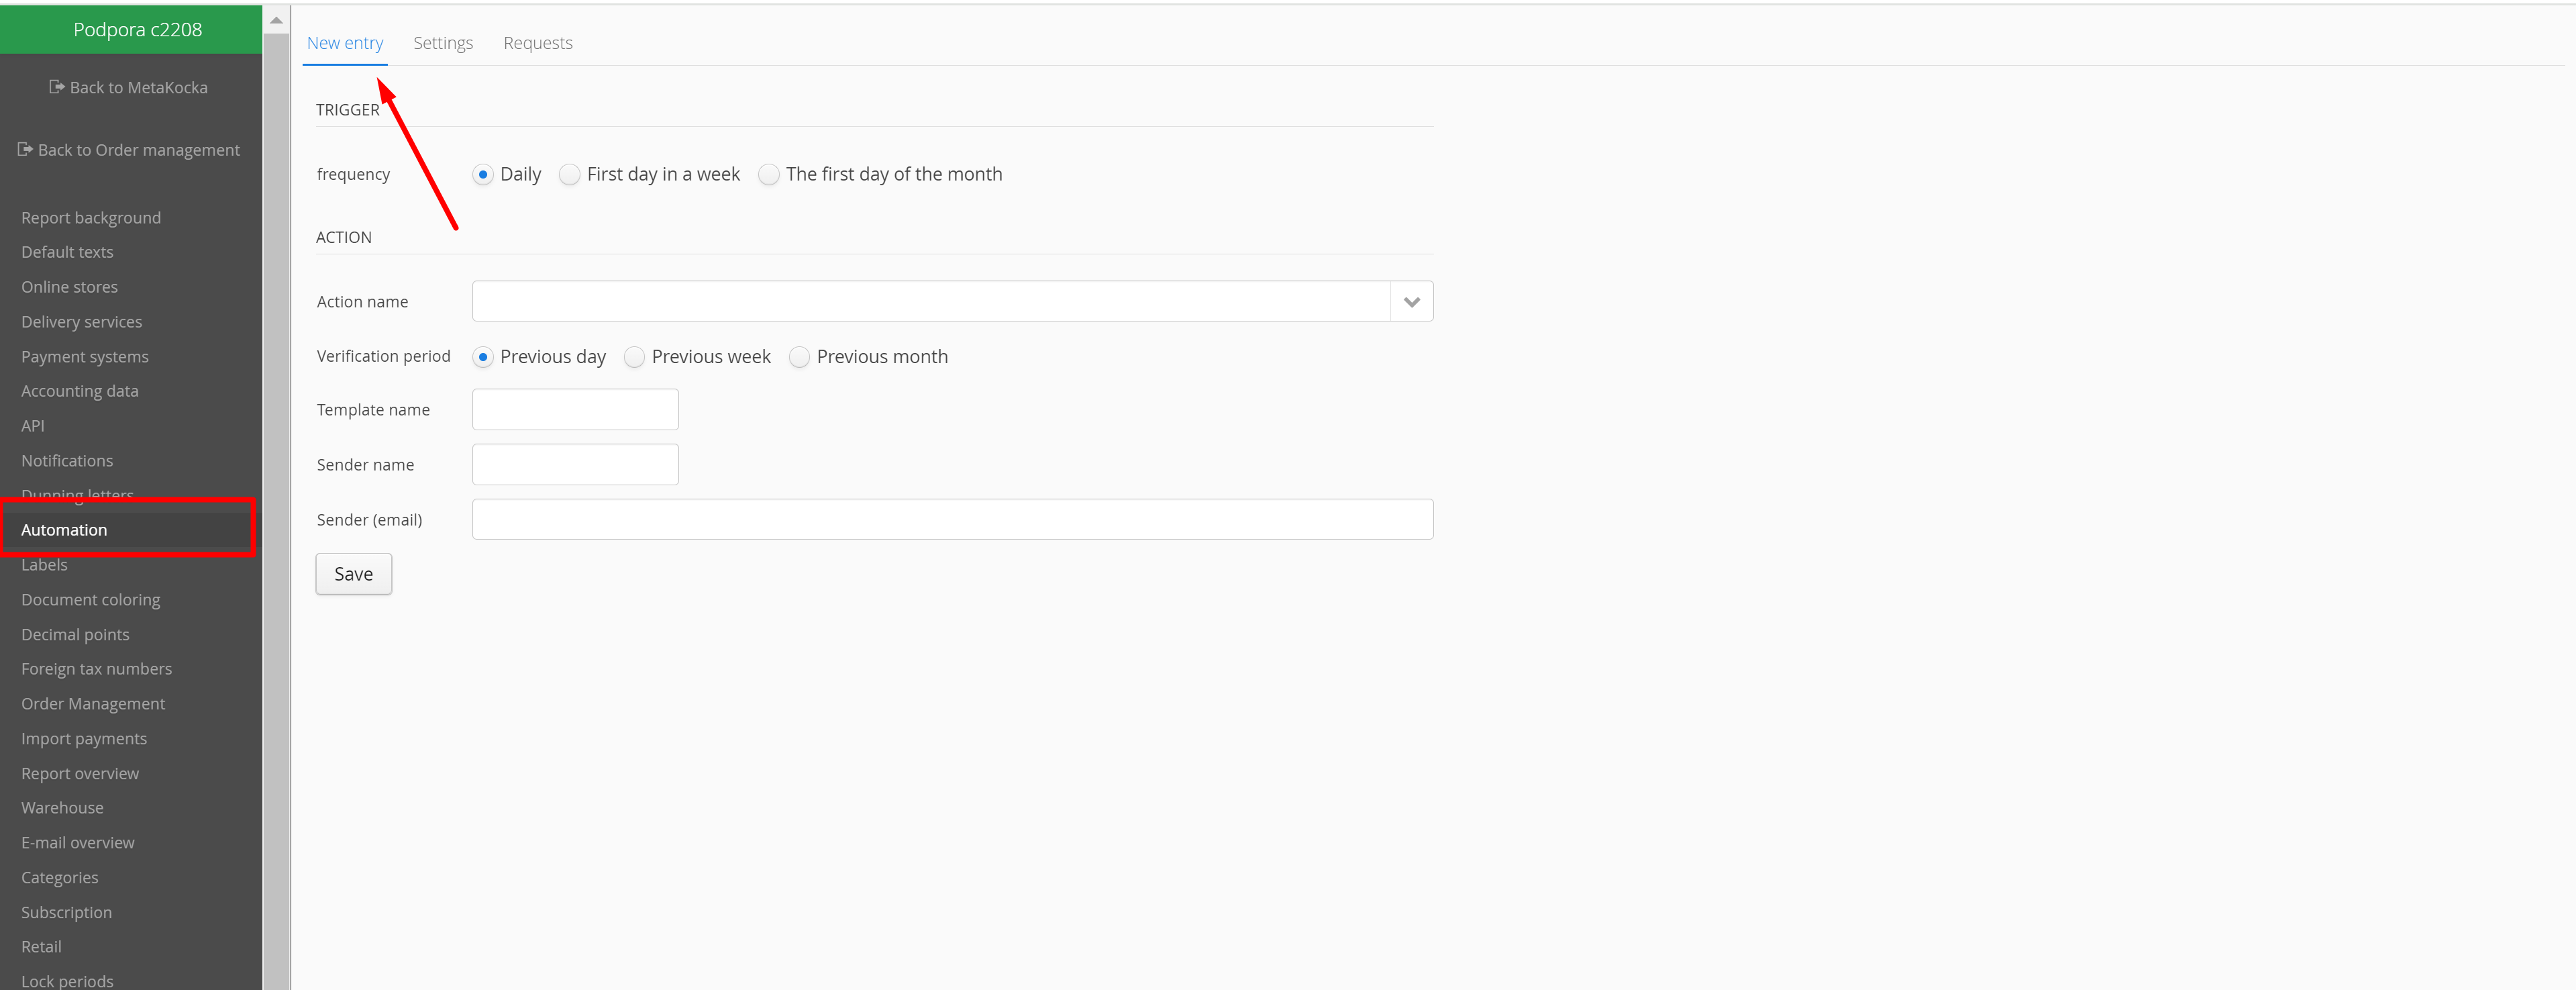2576x990 pixels.
Task: Open Document coloring settings
Action: coord(91,599)
